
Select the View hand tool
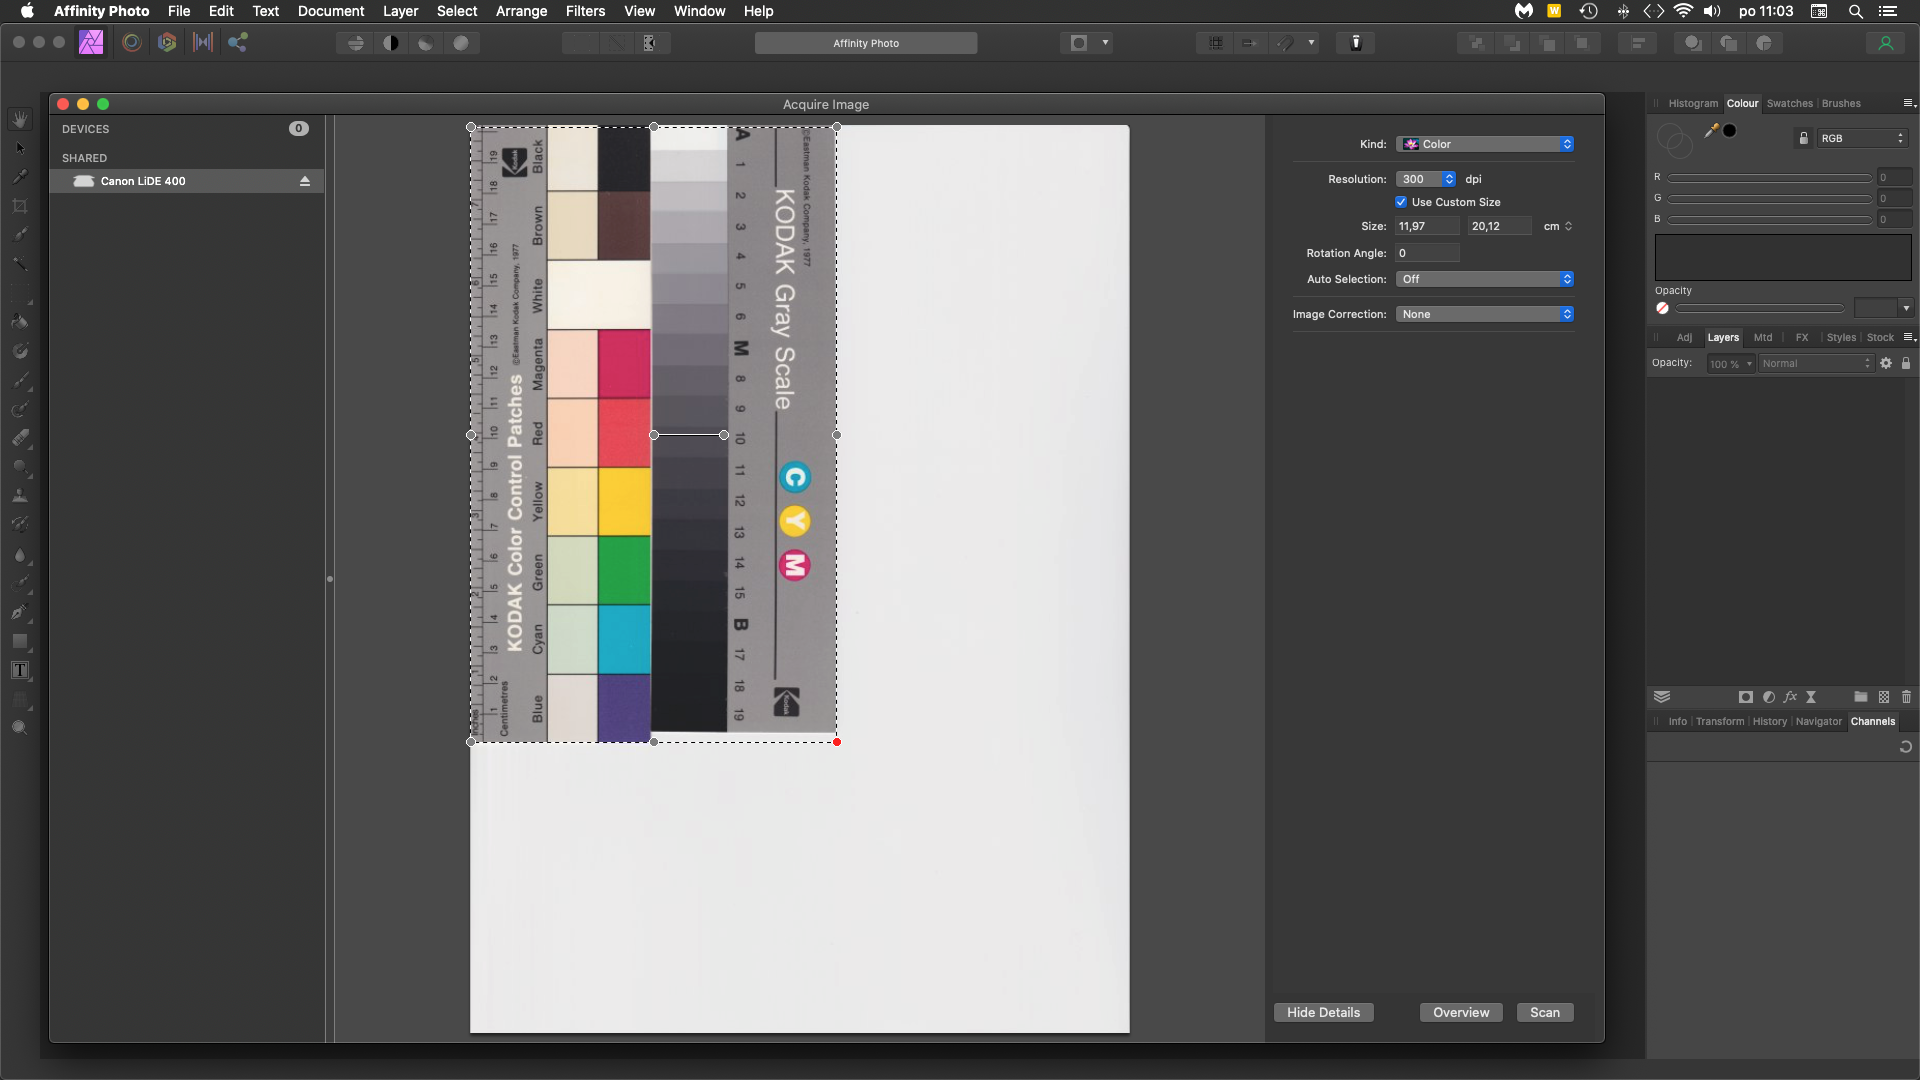pos(20,119)
